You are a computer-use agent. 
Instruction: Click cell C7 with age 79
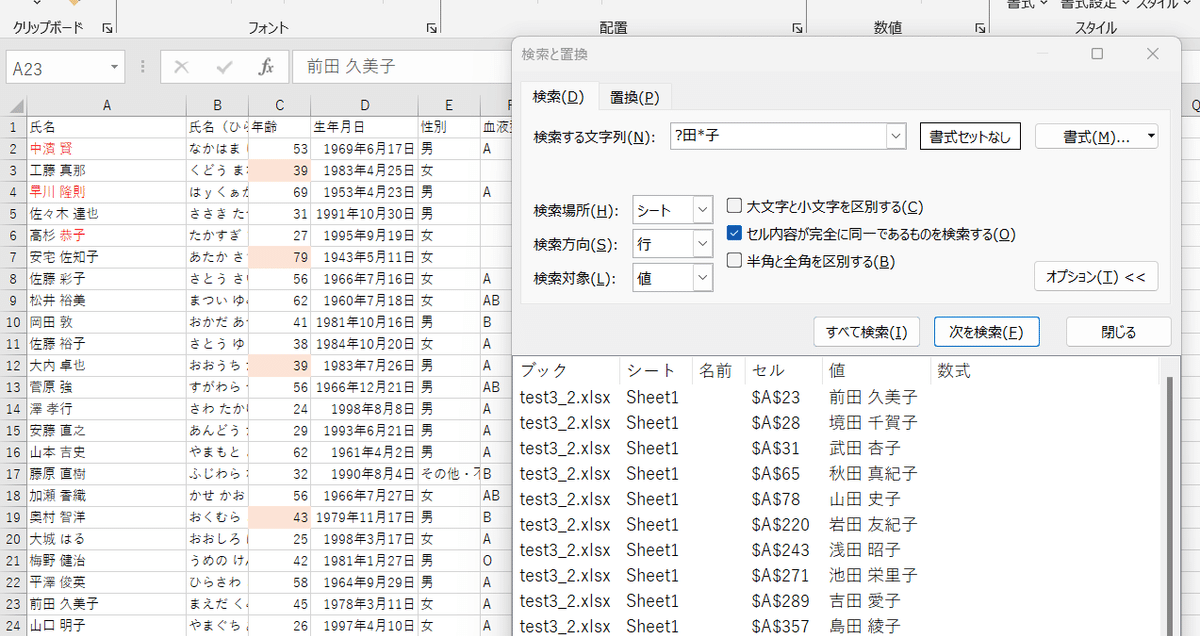(280, 257)
